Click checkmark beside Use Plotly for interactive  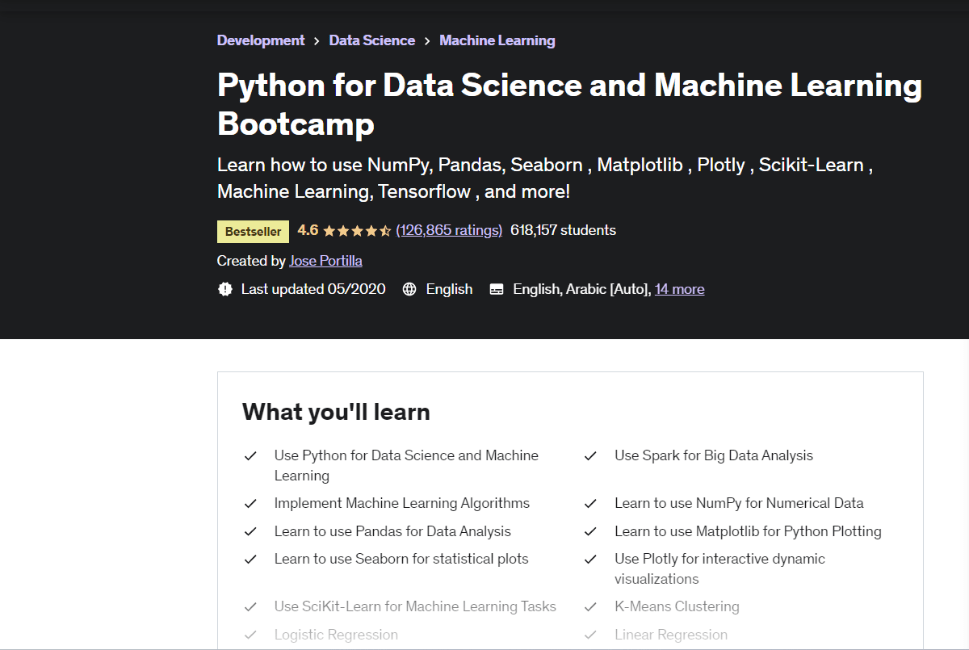[591, 559]
